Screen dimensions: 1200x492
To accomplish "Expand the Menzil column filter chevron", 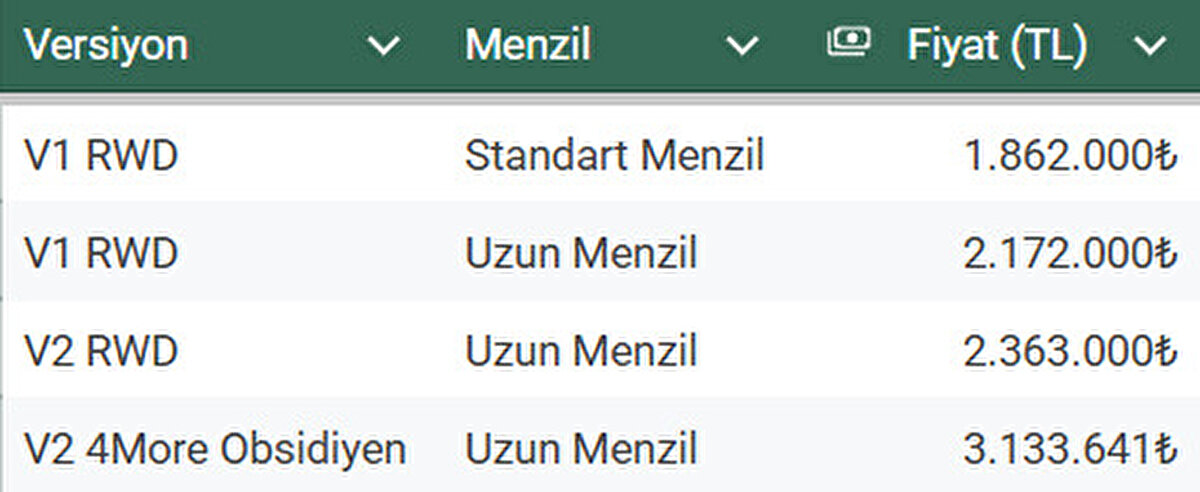I will 741,46.
